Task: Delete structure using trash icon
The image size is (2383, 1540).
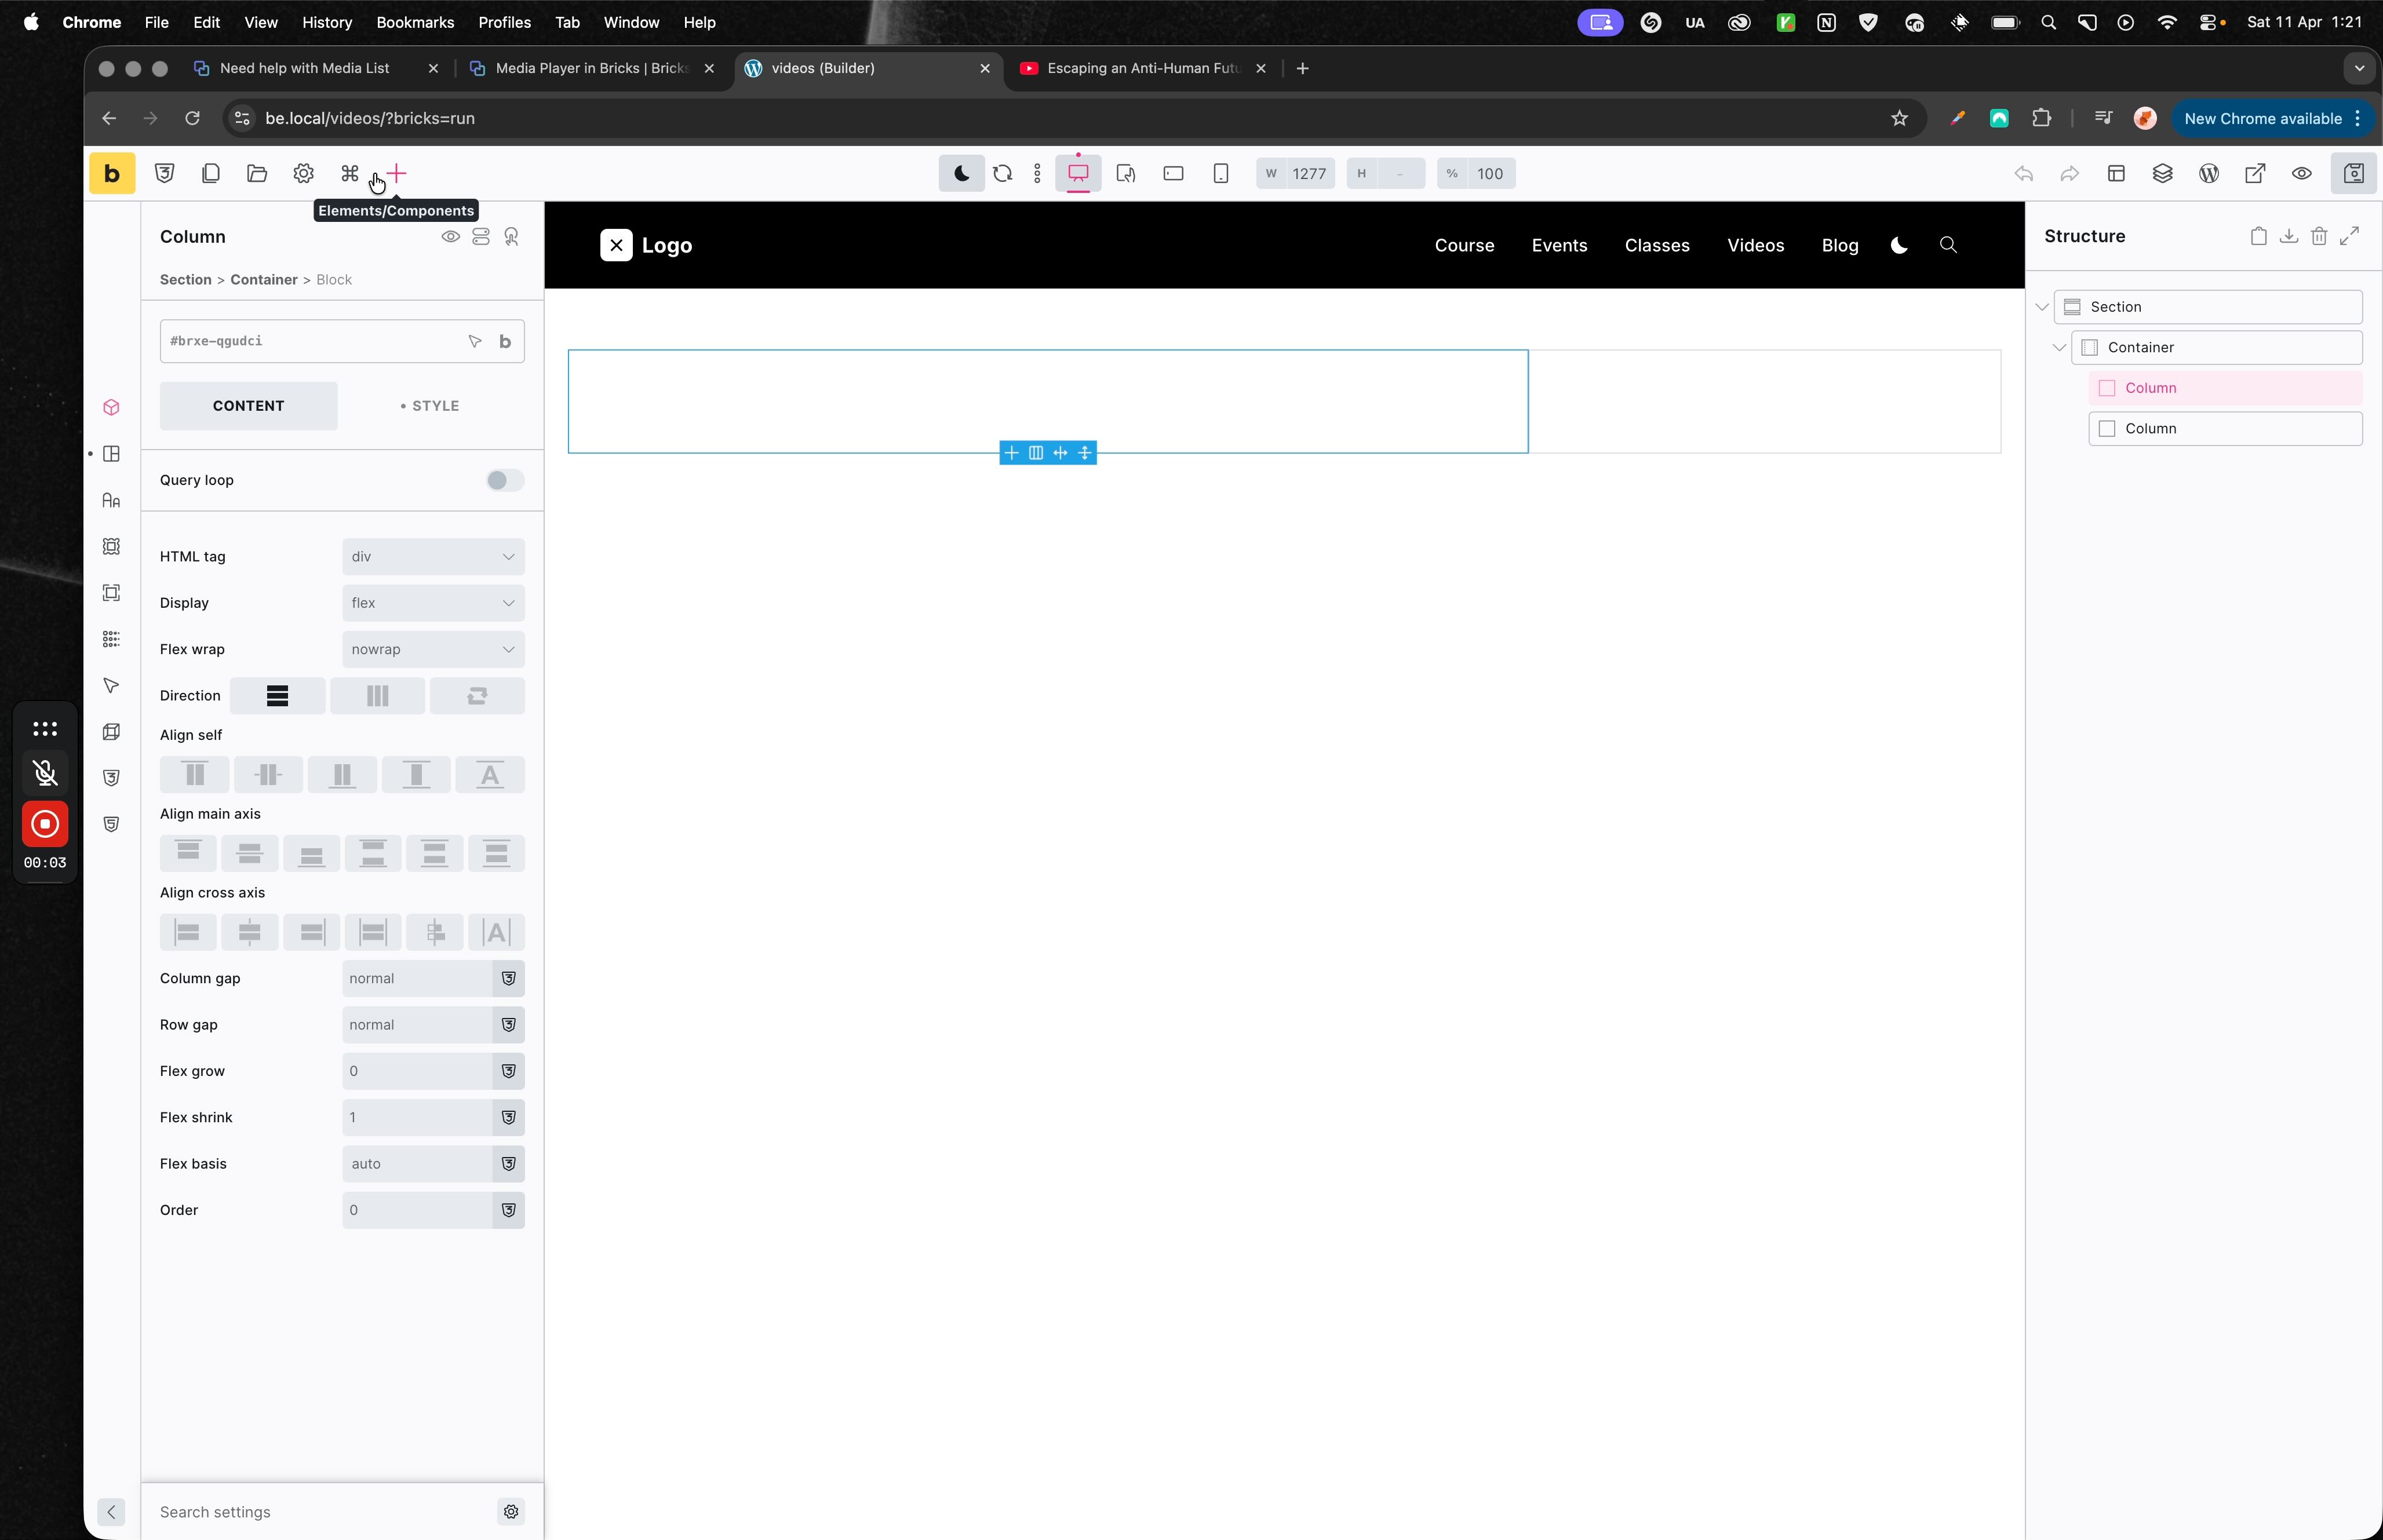Action: tap(2319, 236)
